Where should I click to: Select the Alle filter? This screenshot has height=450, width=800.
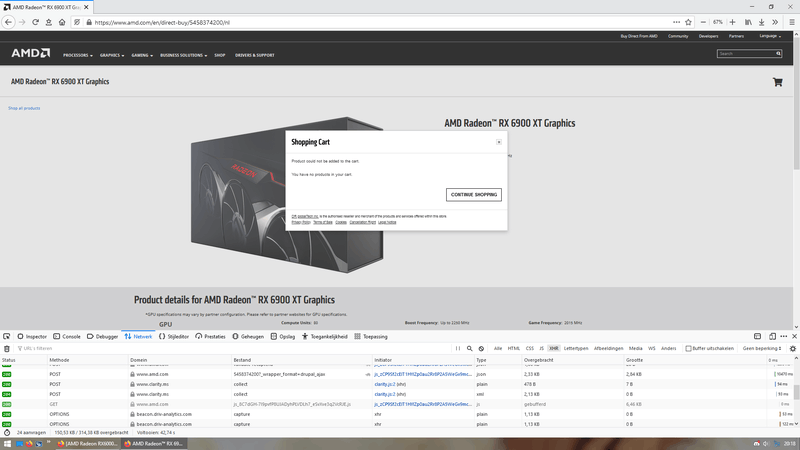(498, 348)
